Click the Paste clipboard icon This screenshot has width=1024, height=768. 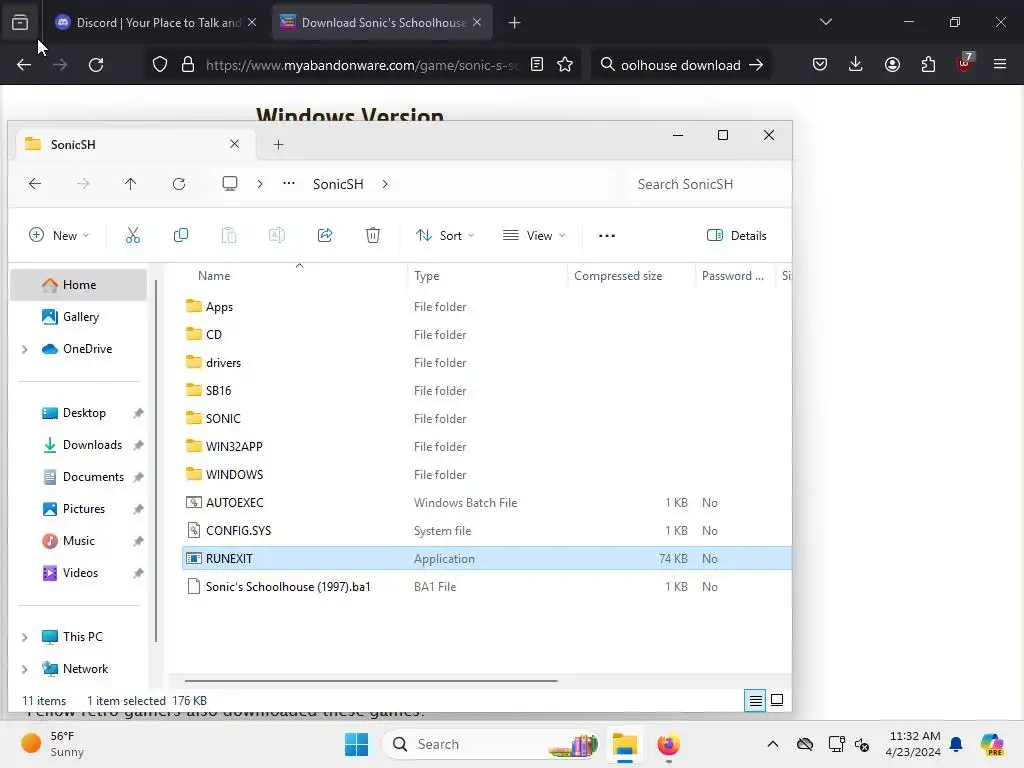[229, 235]
